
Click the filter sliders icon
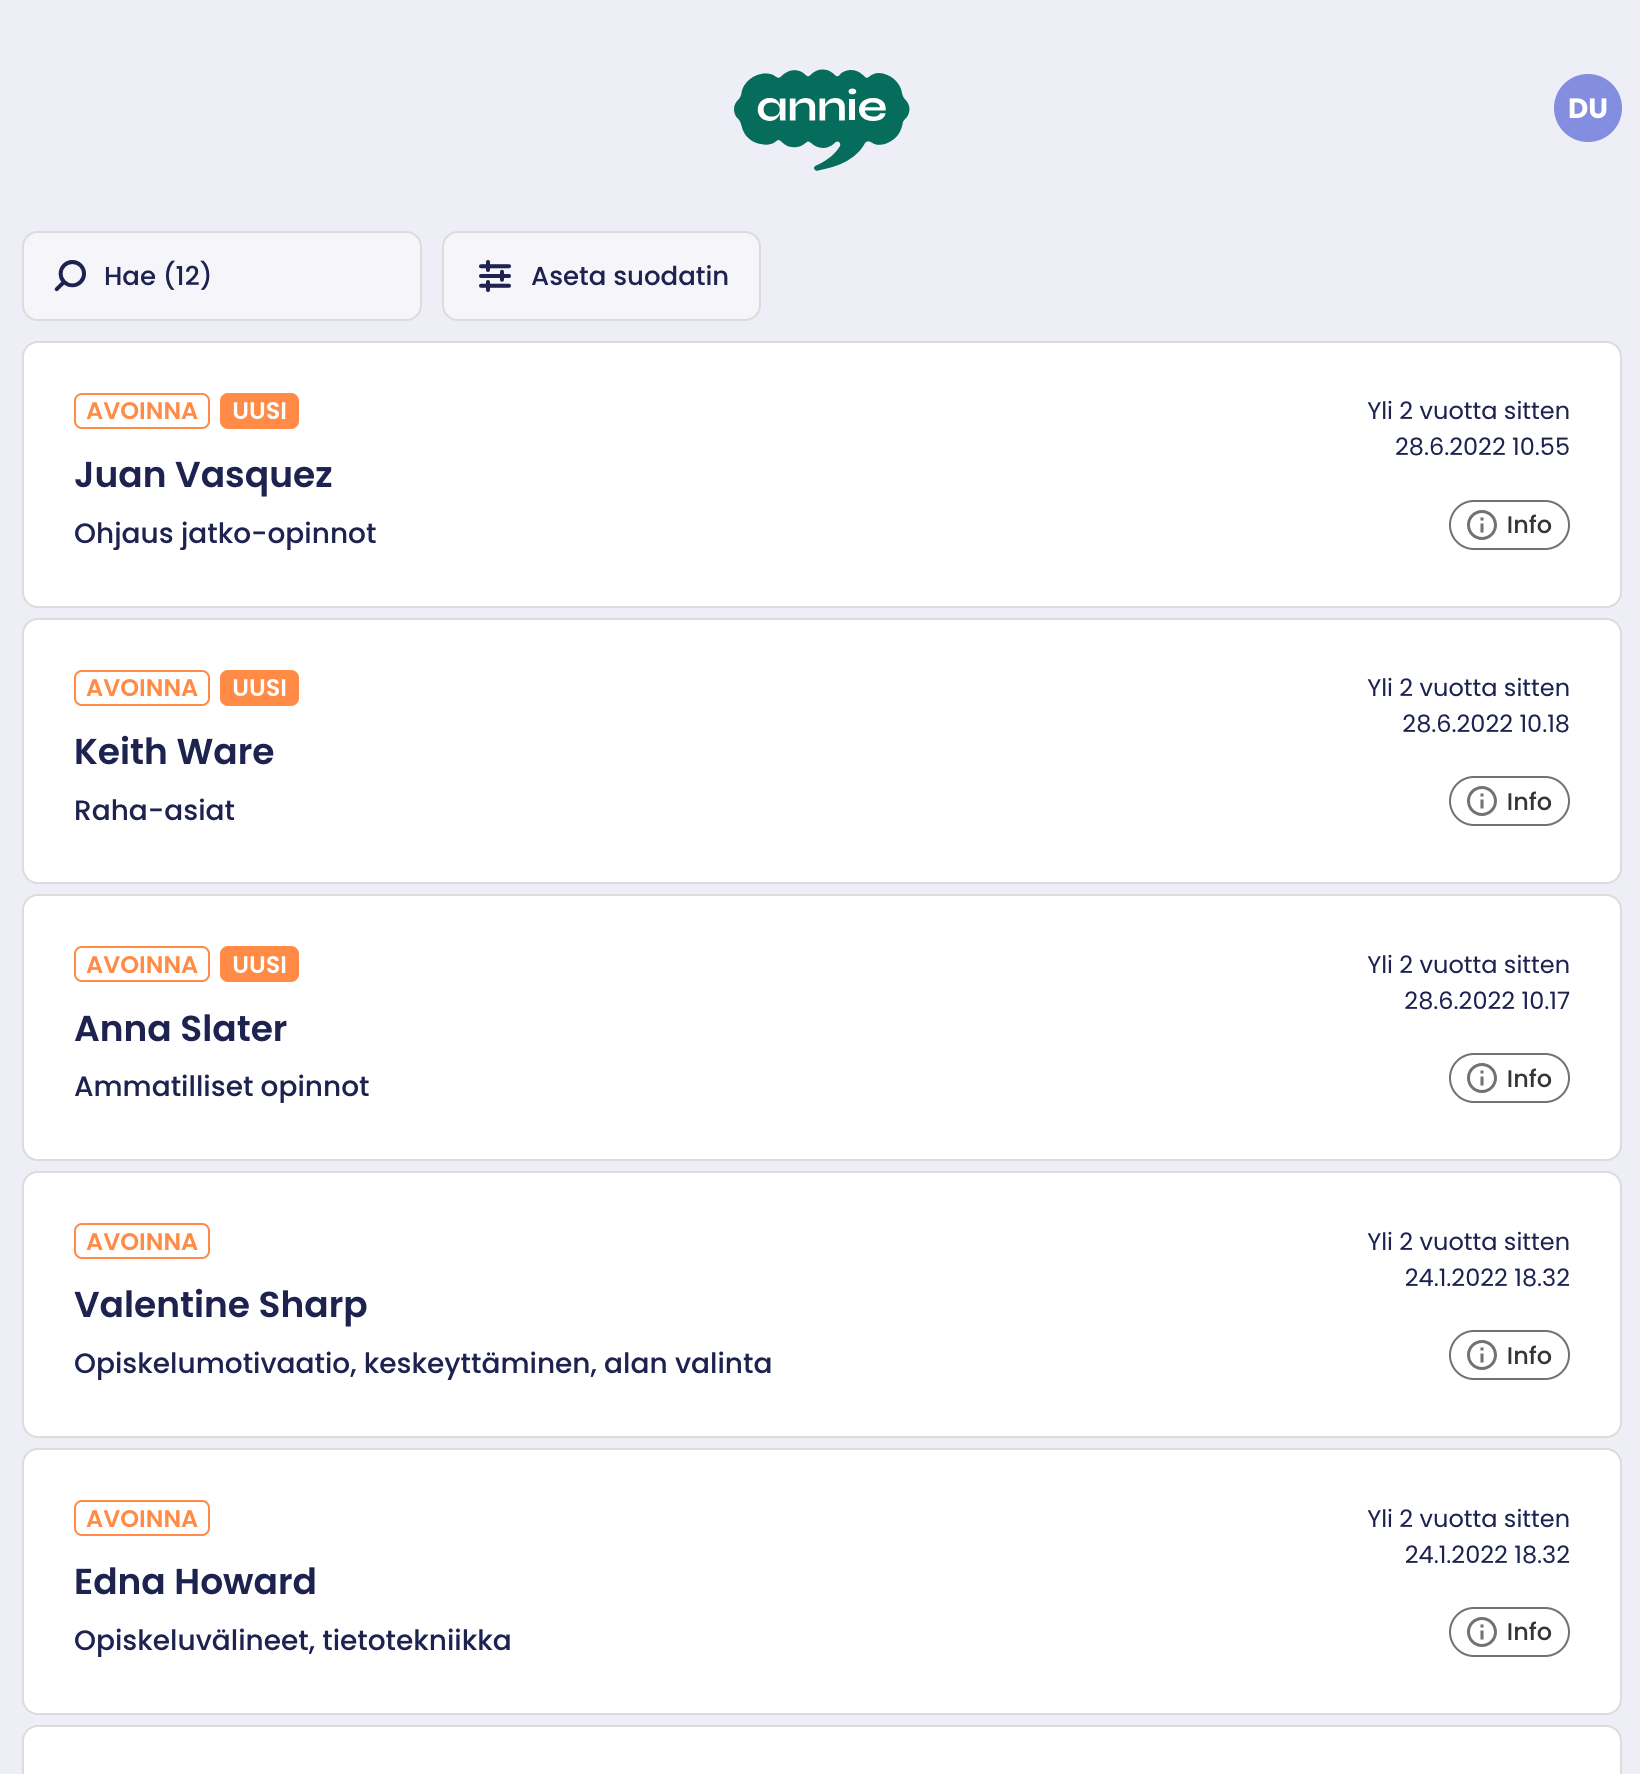point(494,276)
